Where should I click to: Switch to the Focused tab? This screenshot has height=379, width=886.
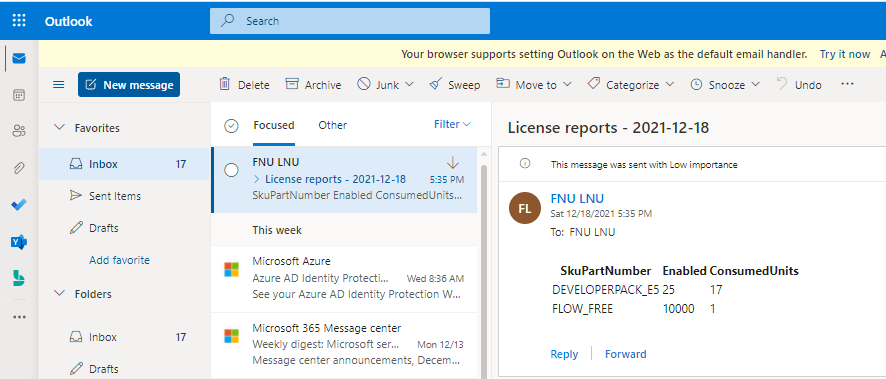(273, 125)
